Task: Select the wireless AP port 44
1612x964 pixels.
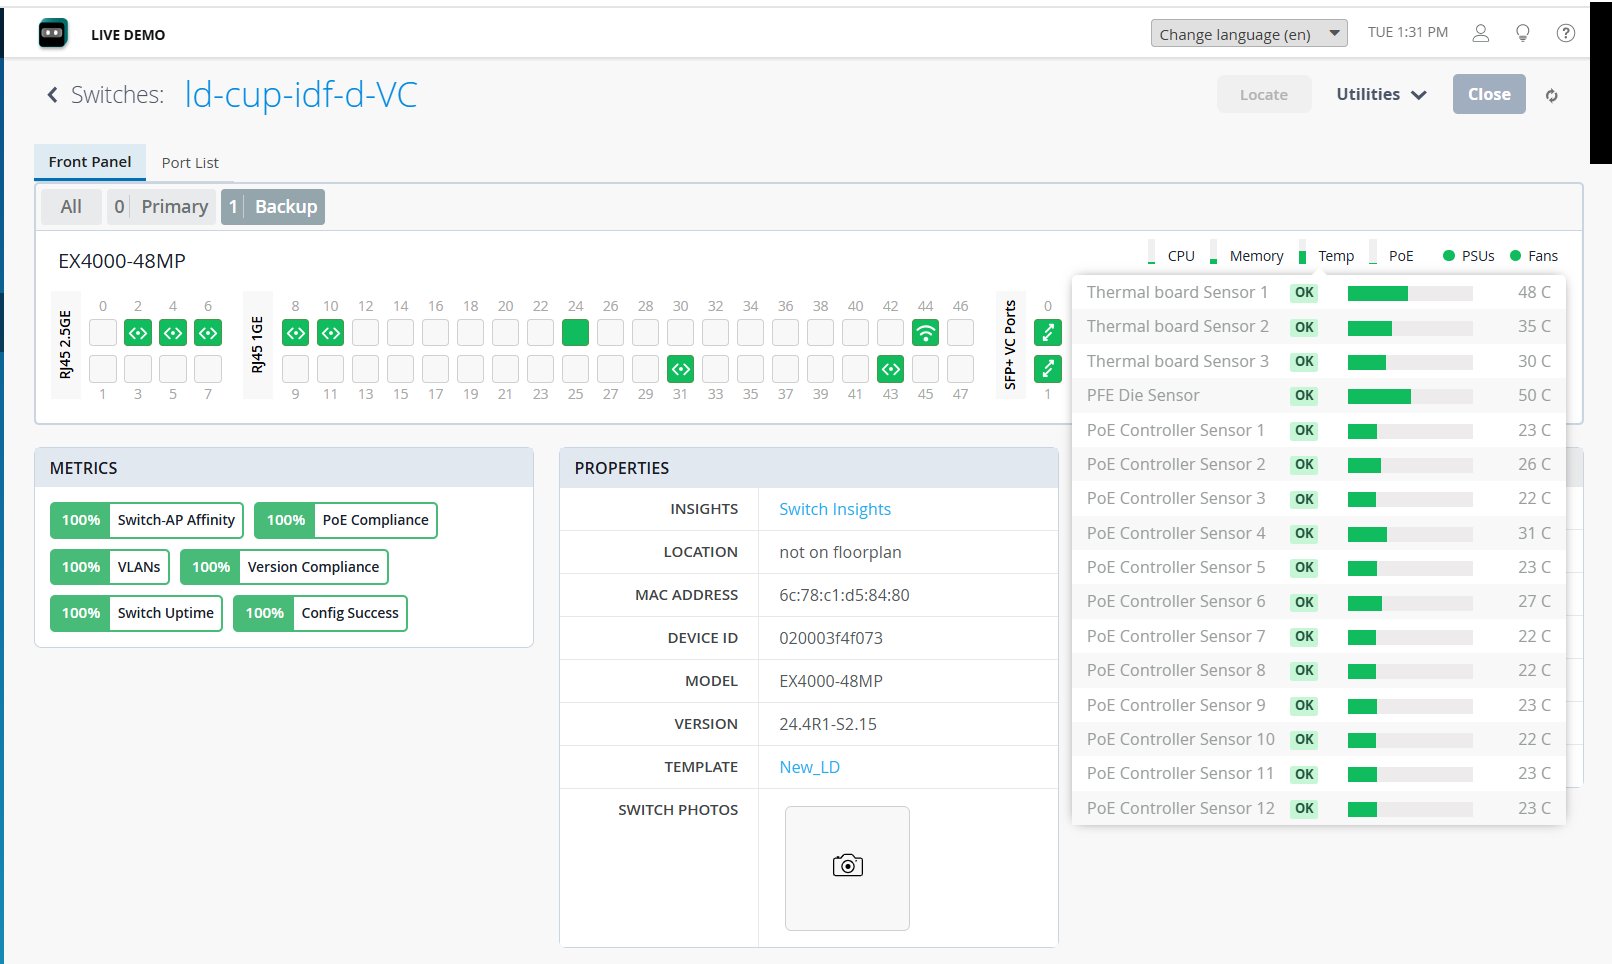Action: 925,333
